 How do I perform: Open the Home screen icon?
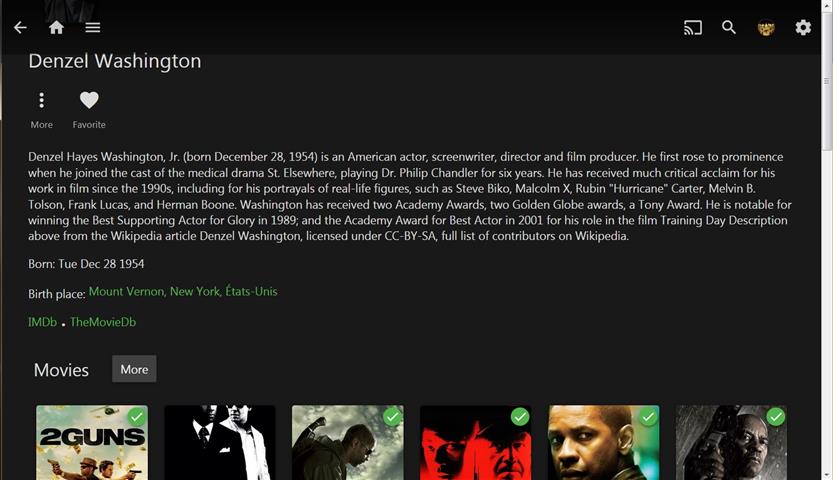click(x=56, y=28)
